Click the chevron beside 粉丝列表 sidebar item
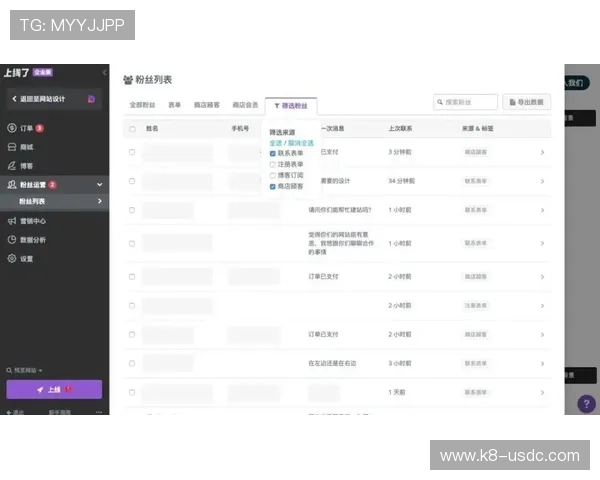 click(x=100, y=201)
